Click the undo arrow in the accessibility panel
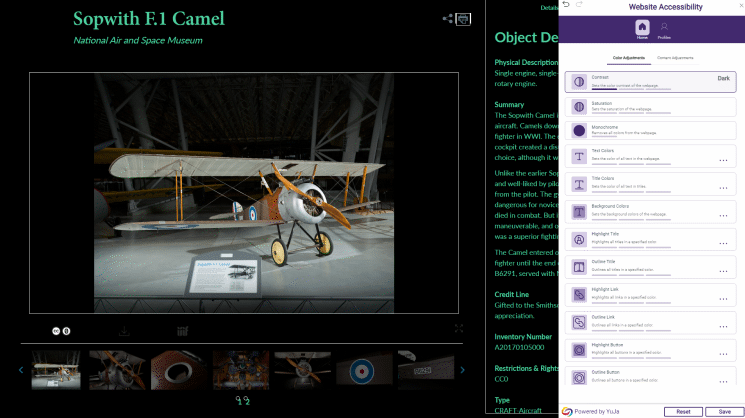The height and width of the screenshot is (418, 745). pyautogui.click(x=565, y=4)
